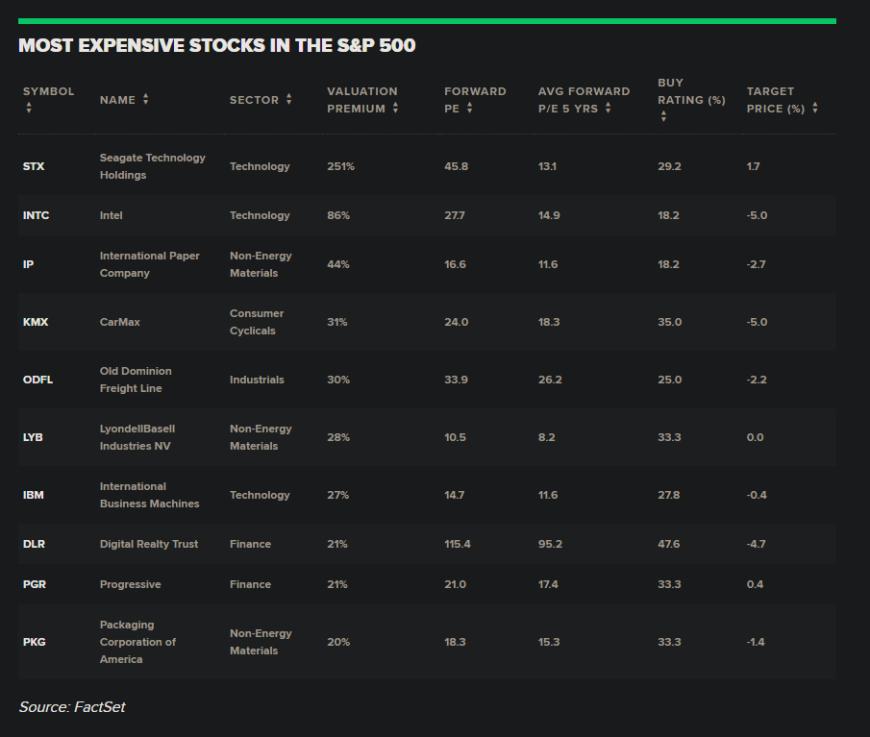Select the IBM ticker symbol
The width and height of the screenshot is (870, 737).
pos(33,495)
